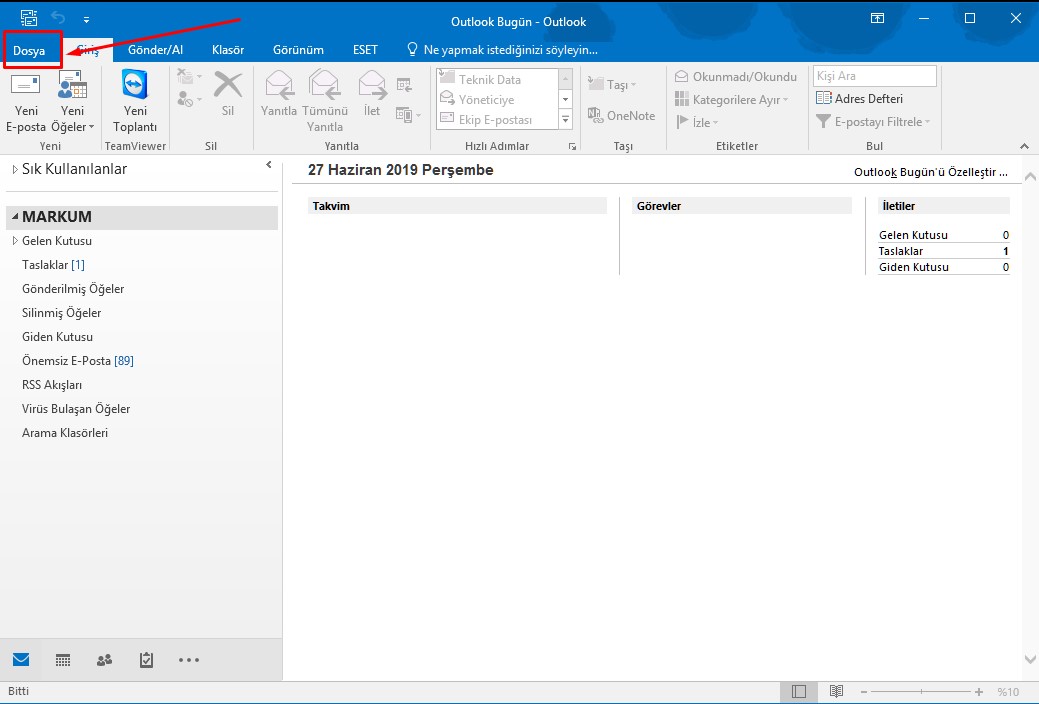This screenshot has height=704, width=1039.
Task: Start a TeamViewer Yeni Toplantı
Action: click(135, 101)
